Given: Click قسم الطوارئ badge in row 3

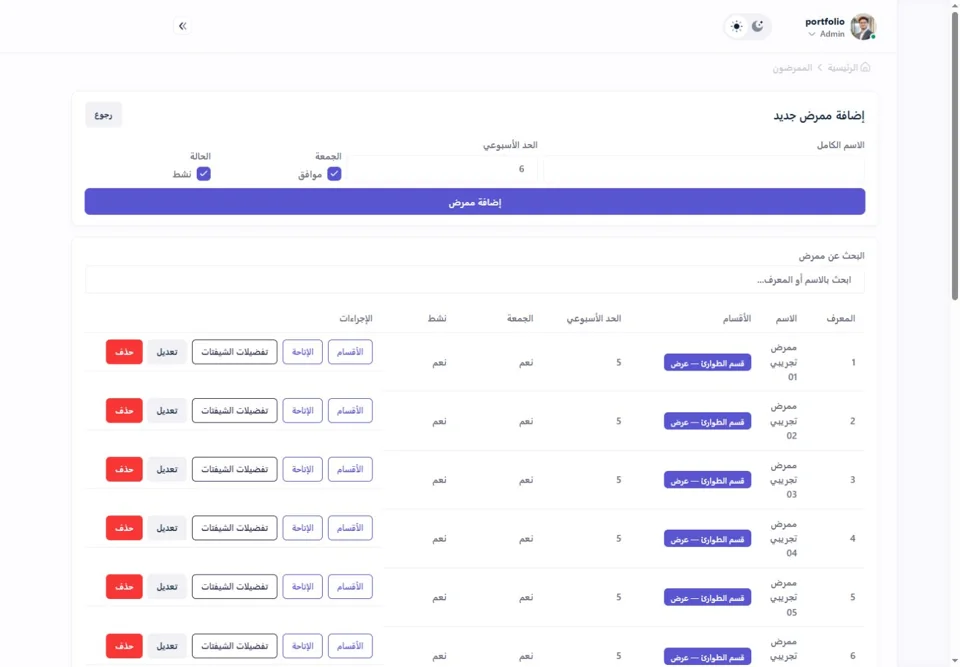Looking at the screenshot, I should [707, 480].
